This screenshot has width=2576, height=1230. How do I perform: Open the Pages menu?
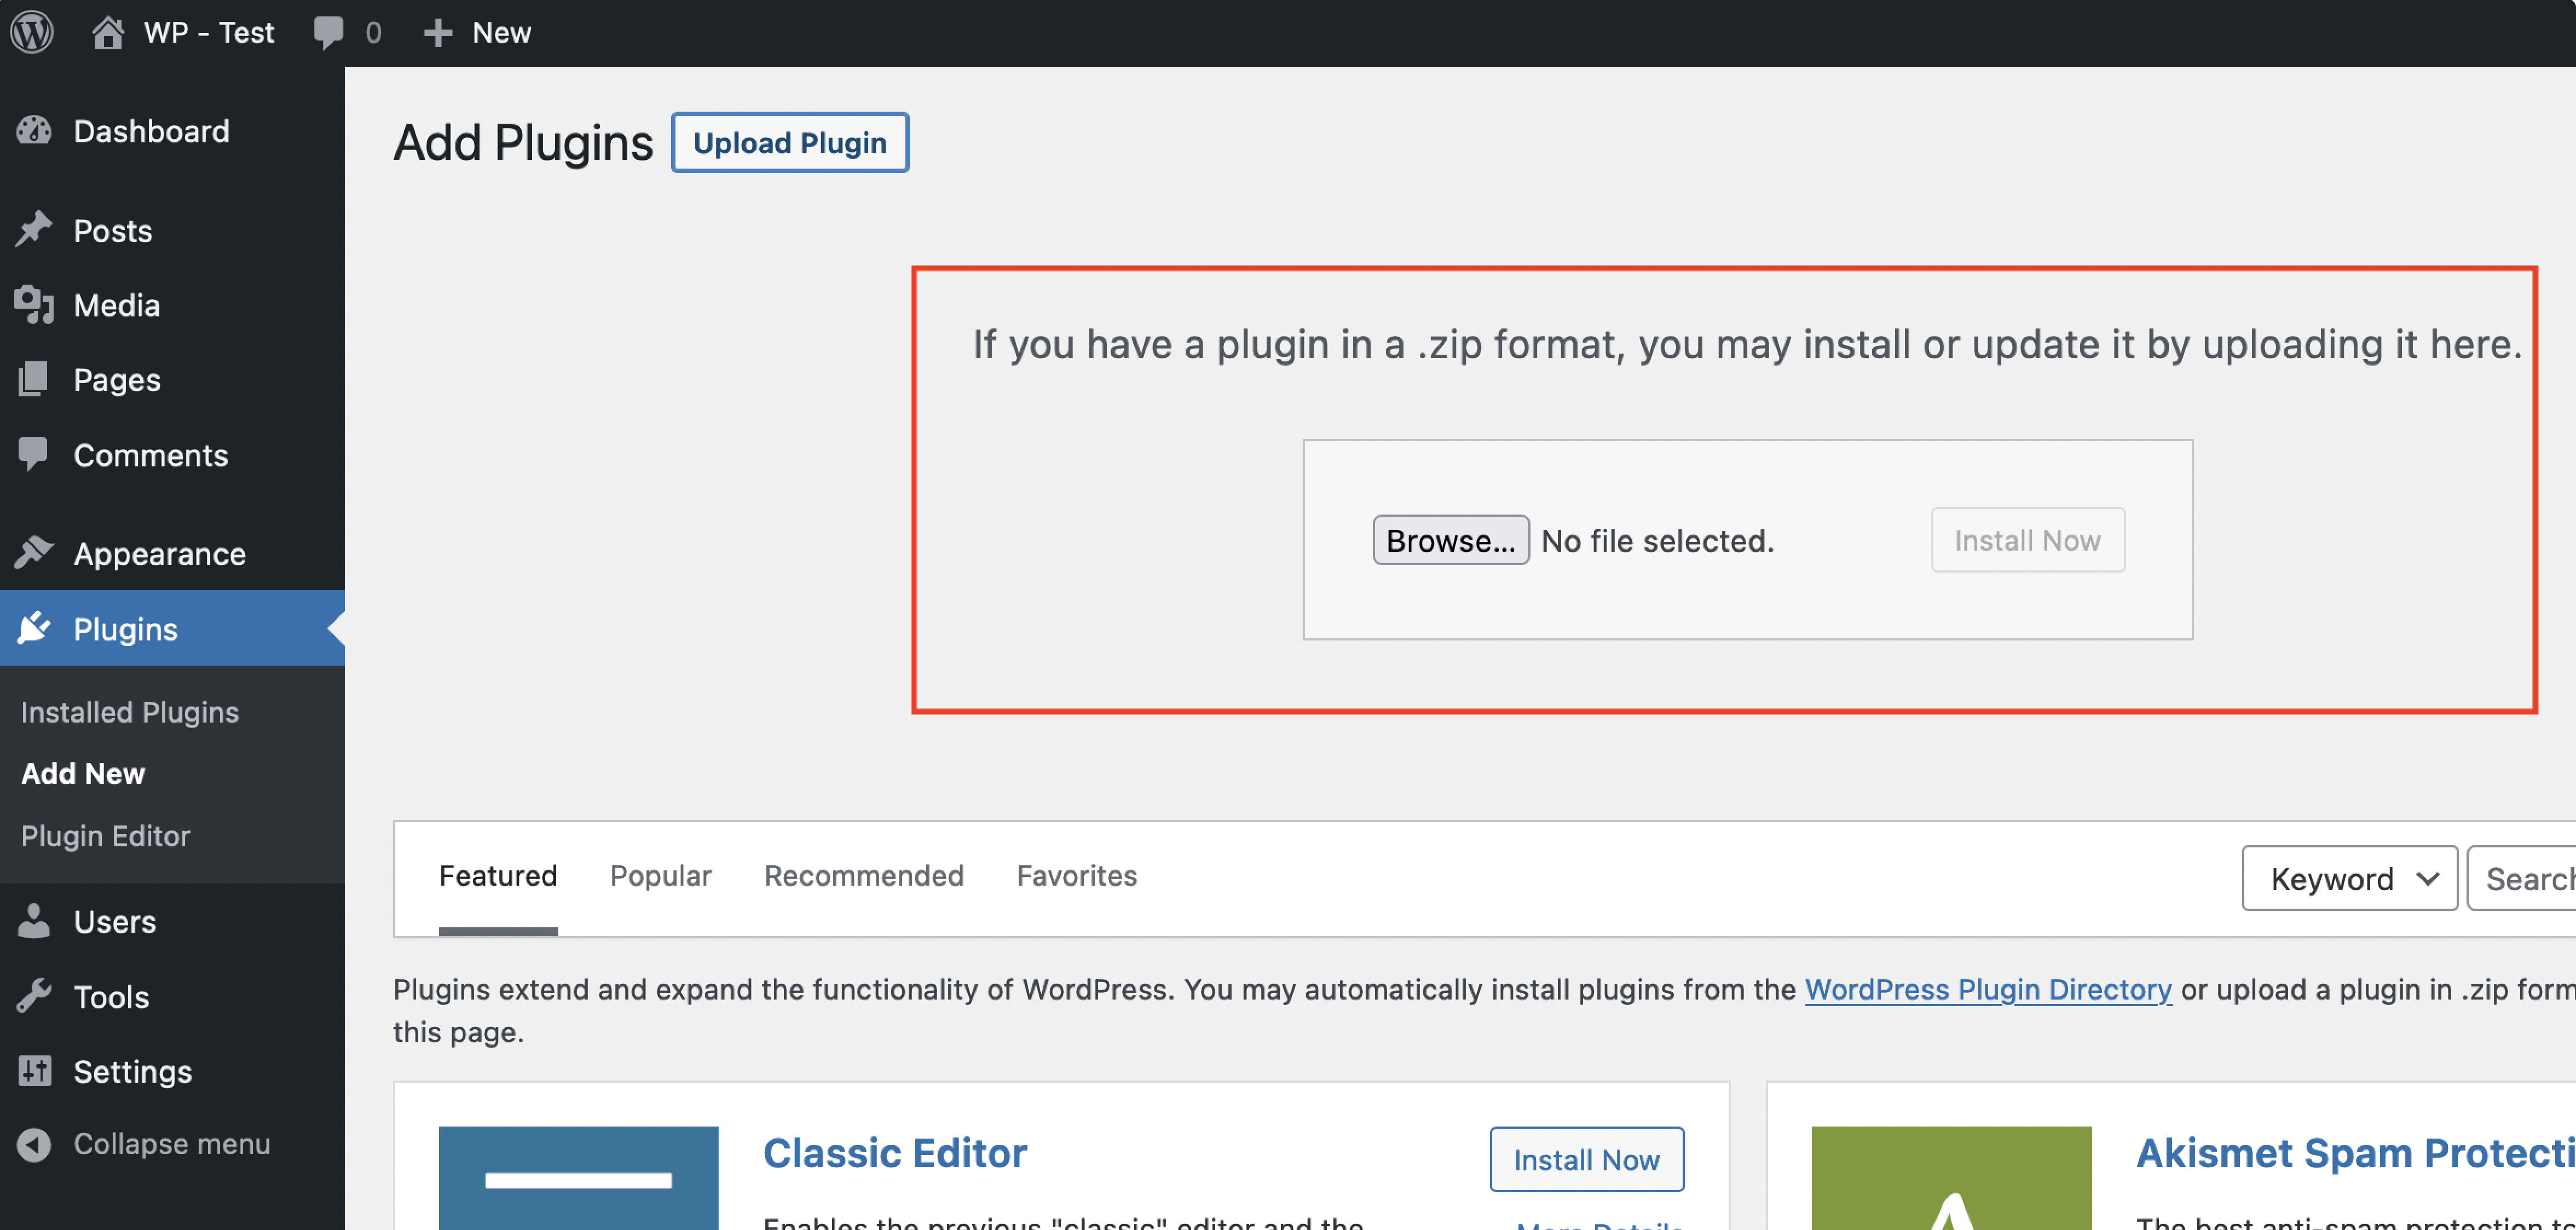[x=116, y=380]
